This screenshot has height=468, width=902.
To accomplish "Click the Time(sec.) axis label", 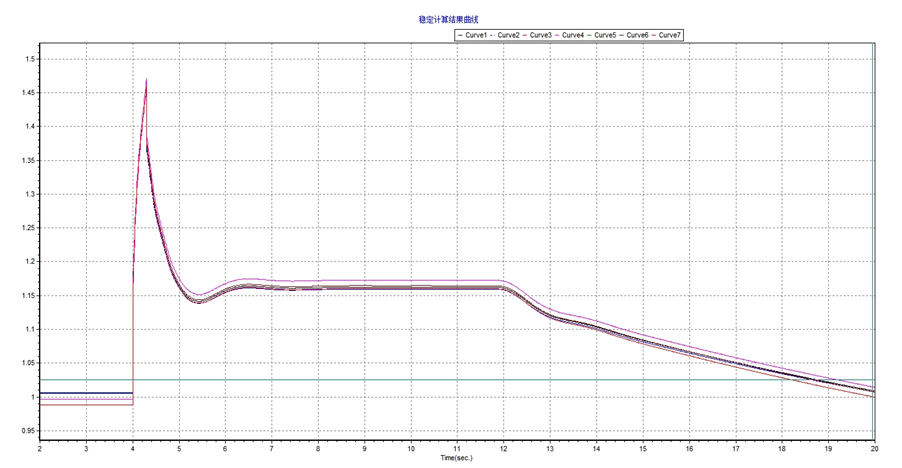I will (457, 457).
